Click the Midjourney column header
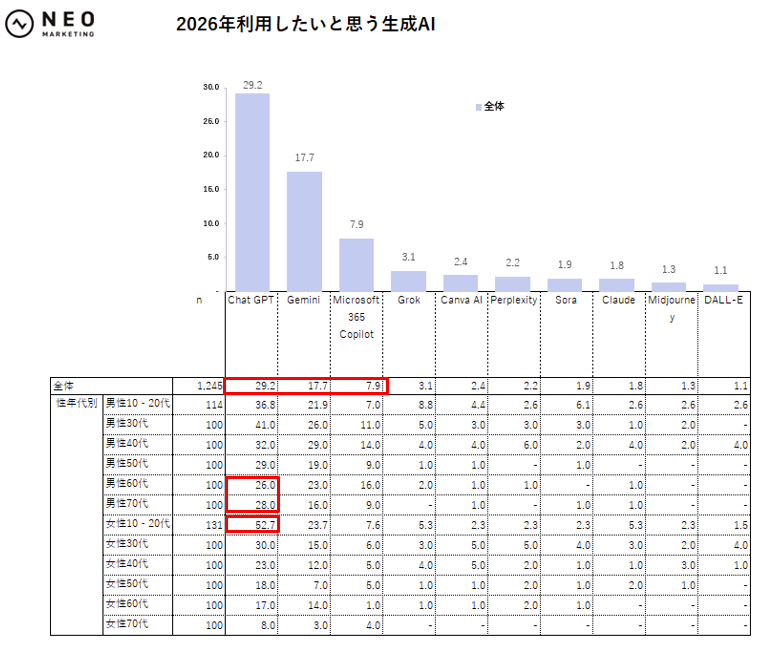The image size is (767, 649). tap(672, 308)
